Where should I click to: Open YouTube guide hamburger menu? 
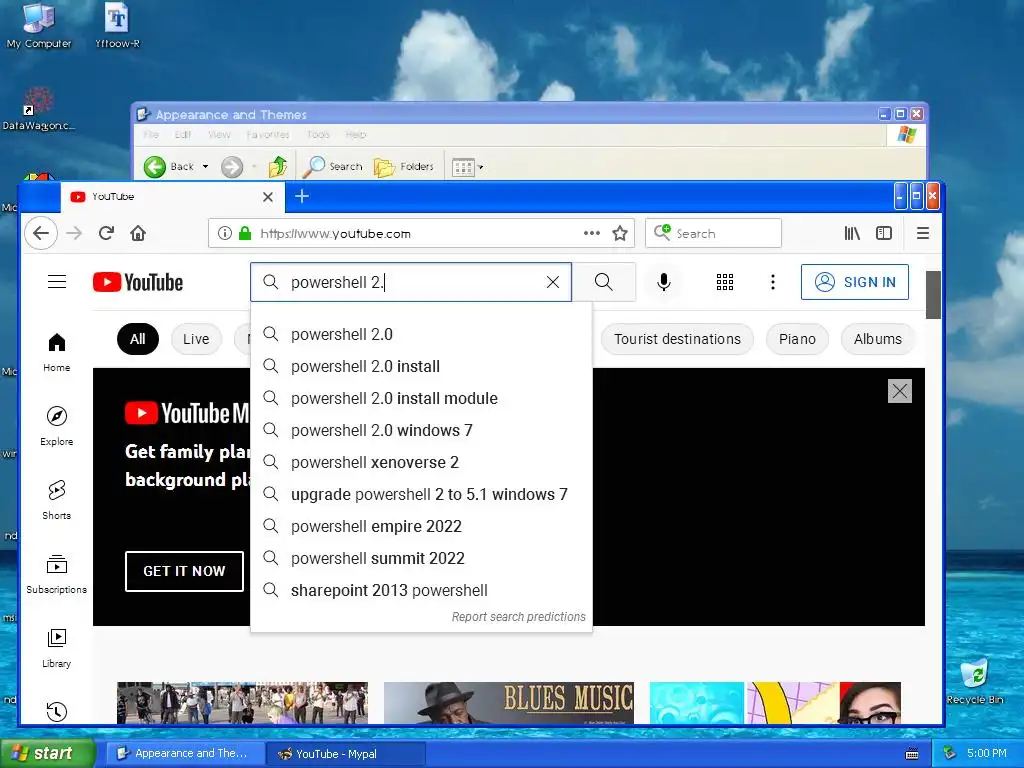pos(57,282)
